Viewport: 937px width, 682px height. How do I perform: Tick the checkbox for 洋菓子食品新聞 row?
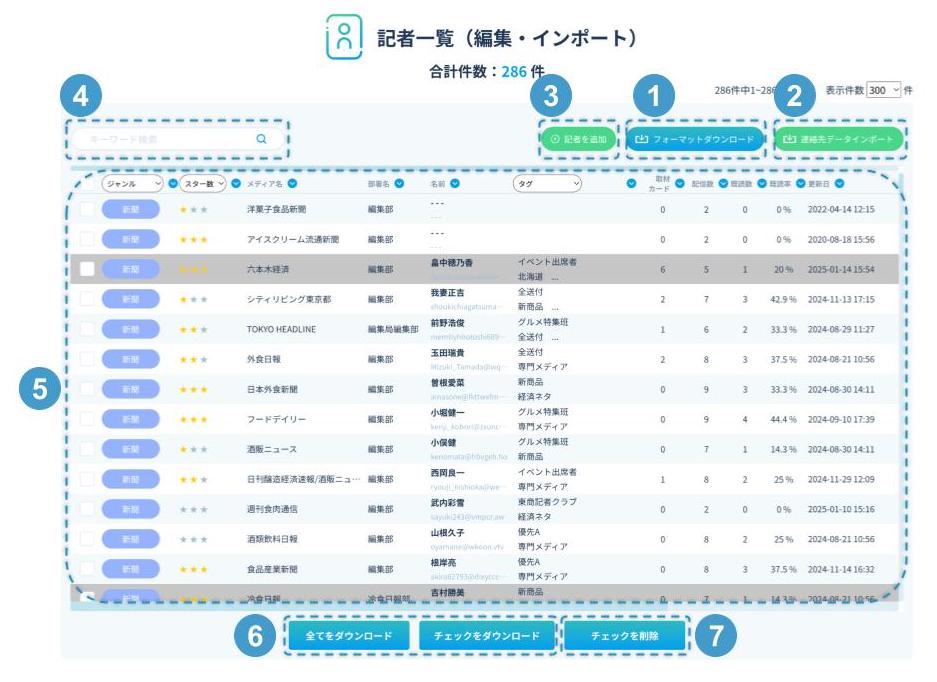(x=87, y=210)
